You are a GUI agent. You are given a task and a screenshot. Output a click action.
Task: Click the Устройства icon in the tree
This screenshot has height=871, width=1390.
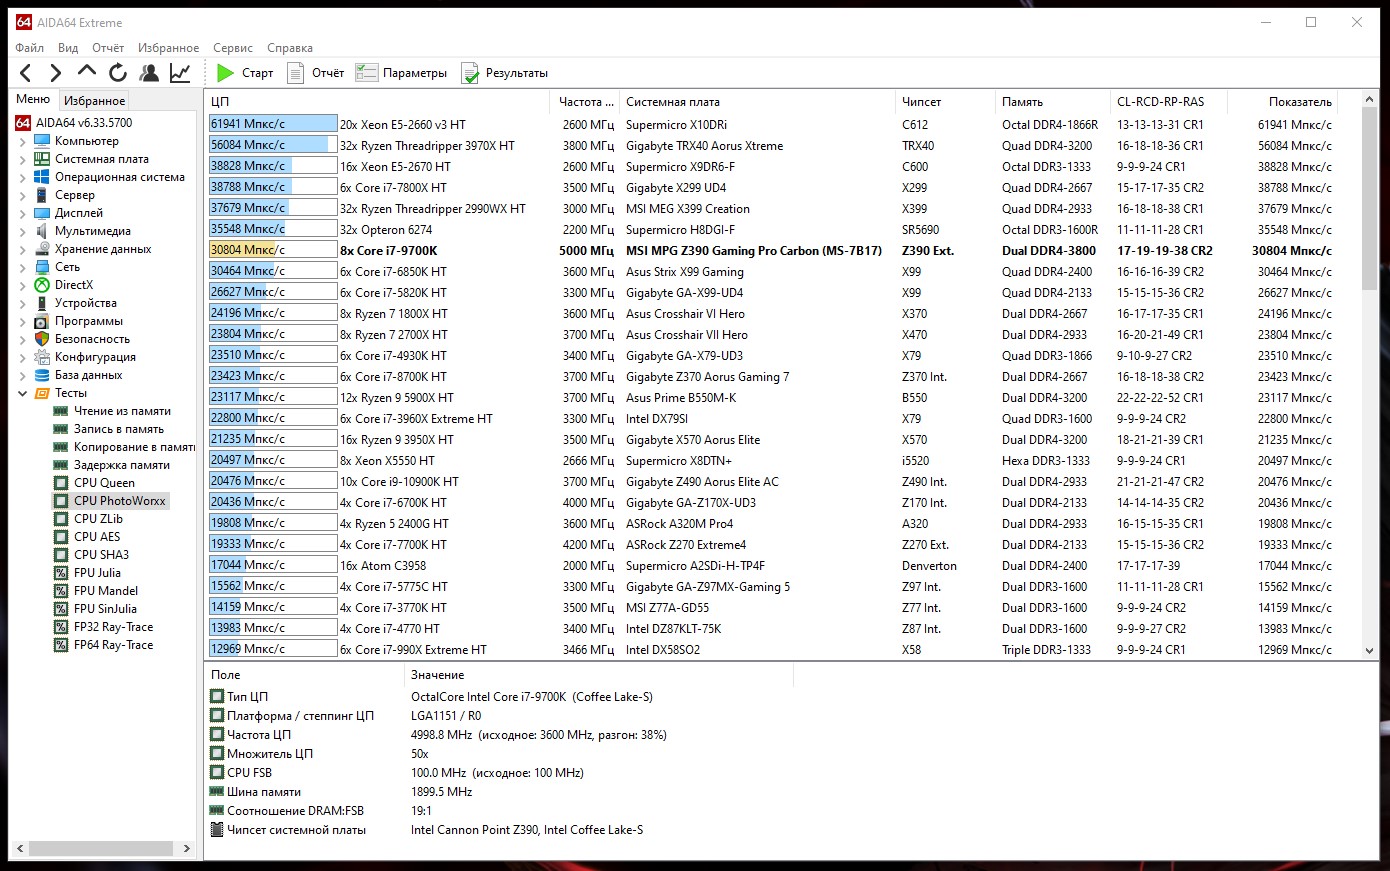tap(42, 303)
